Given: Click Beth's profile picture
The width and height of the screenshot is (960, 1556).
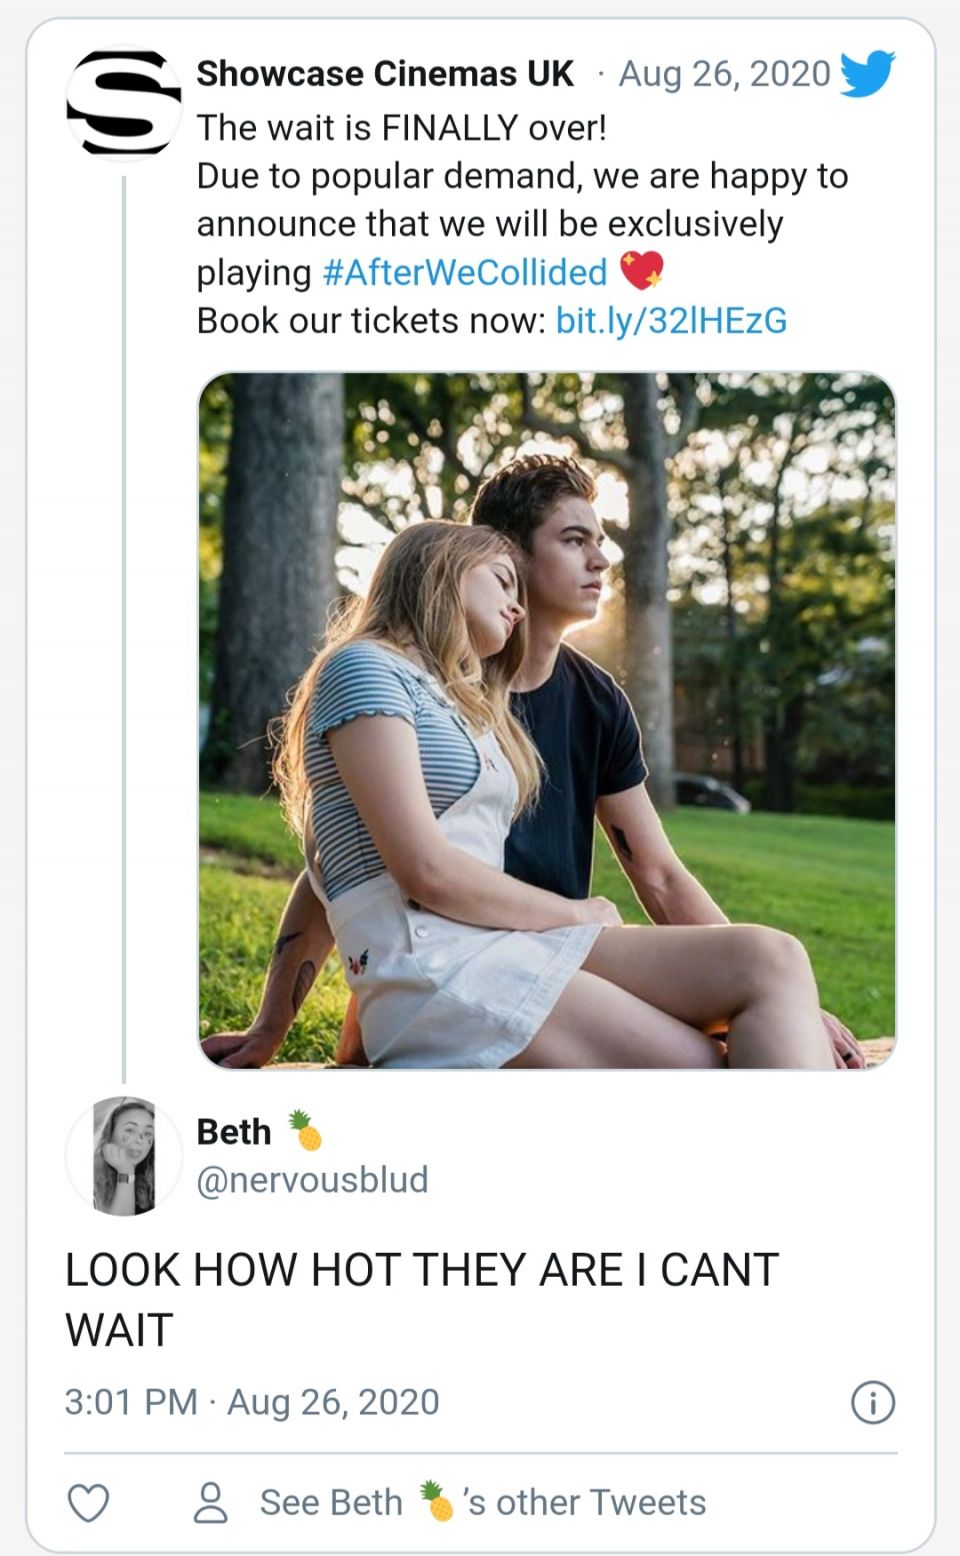Looking at the screenshot, I should (x=124, y=1156).
